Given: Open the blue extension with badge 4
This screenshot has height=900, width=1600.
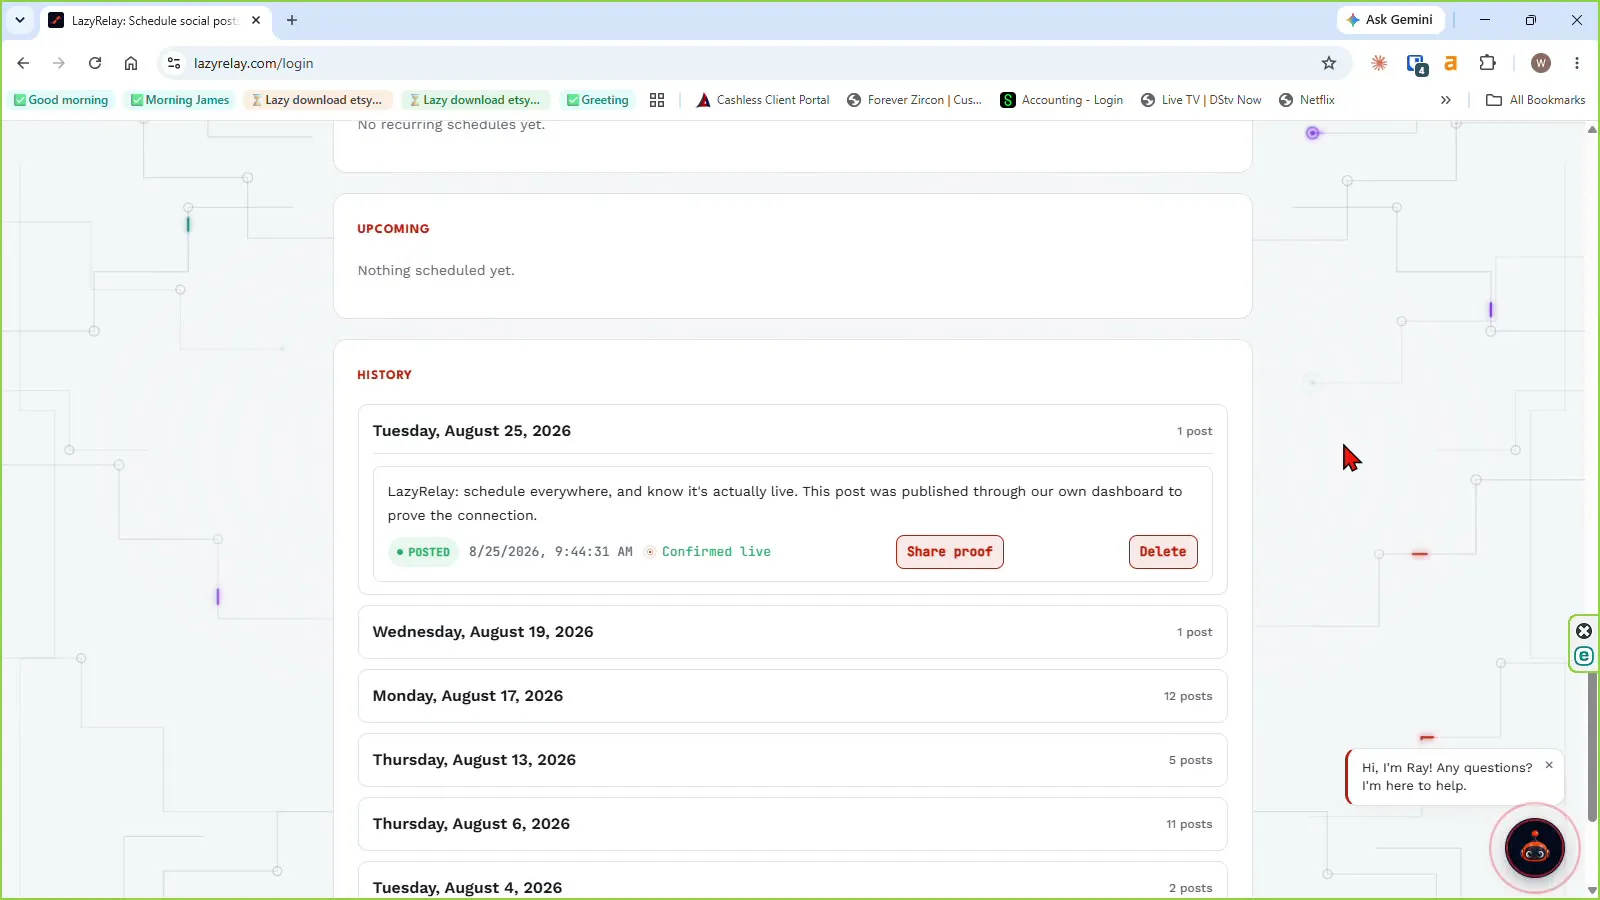Looking at the screenshot, I should click(x=1416, y=64).
